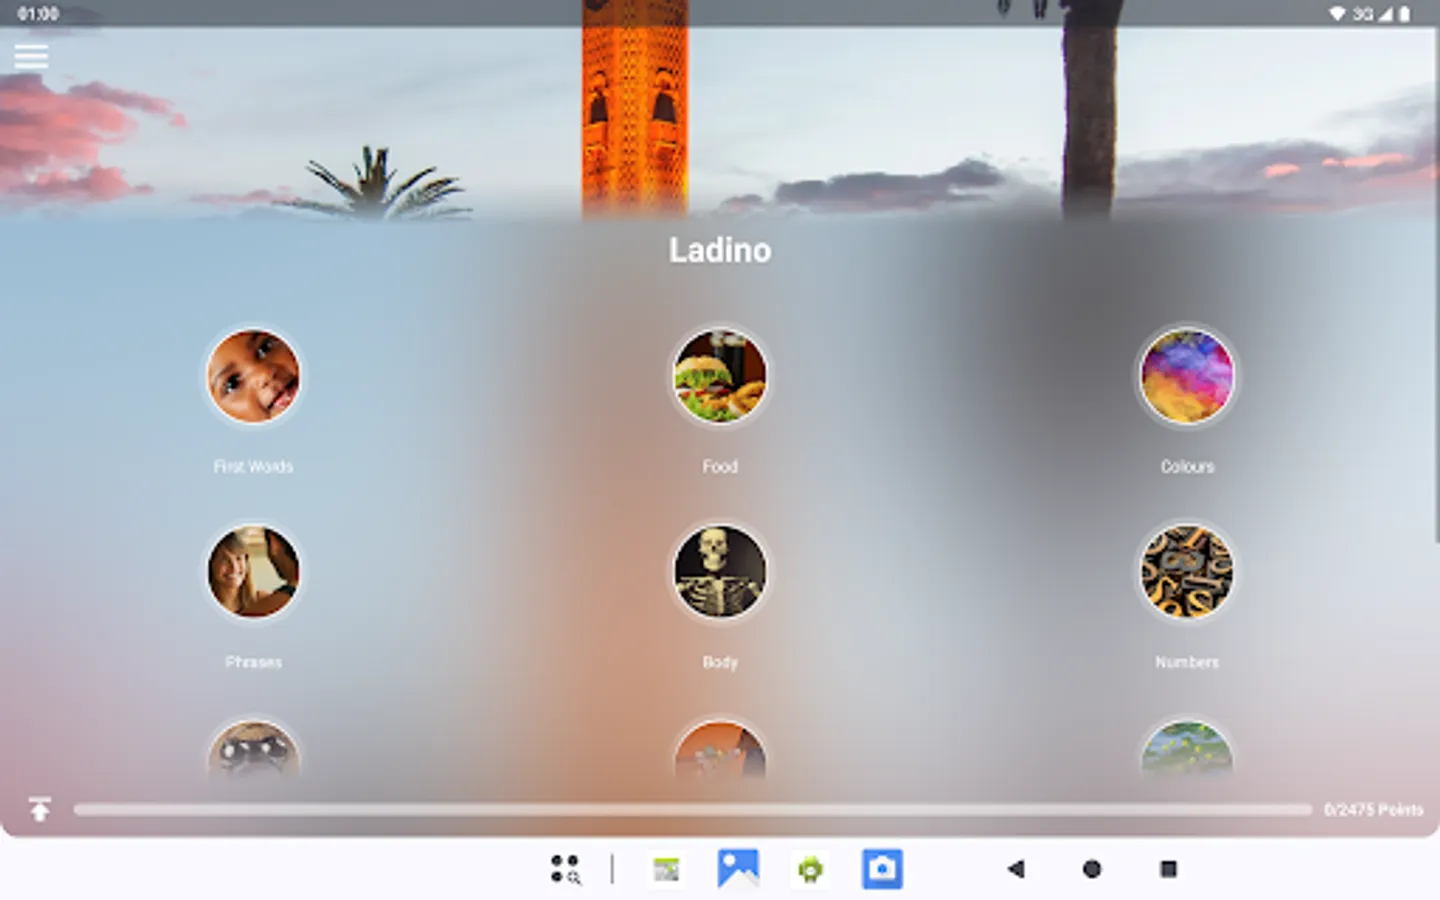Image resolution: width=1440 pixels, height=900 pixels.
Task: Open the First Words lesson circle
Action: 253,375
